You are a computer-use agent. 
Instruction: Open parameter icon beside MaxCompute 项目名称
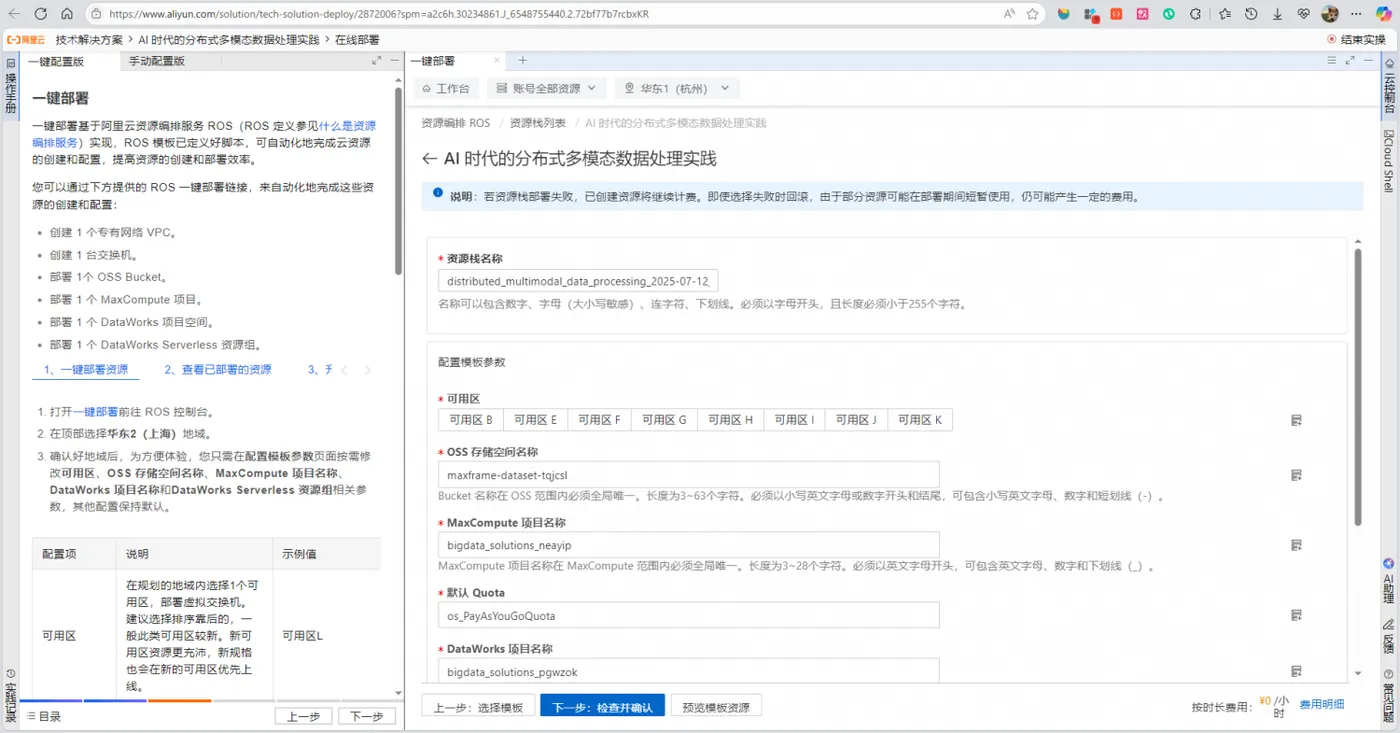1296,545
